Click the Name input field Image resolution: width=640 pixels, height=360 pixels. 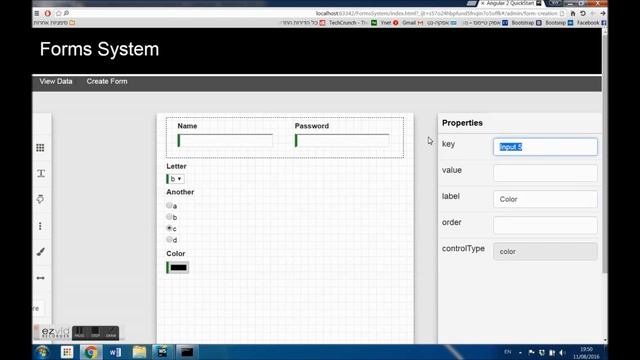click(x=225, y=140)
